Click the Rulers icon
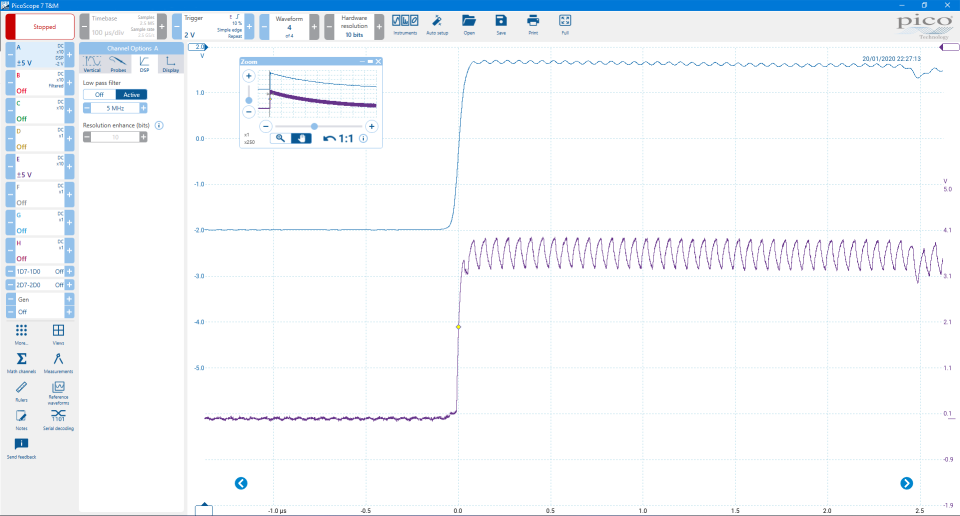The height and width of the screenshot is (516, 960). [x=21, y=388]
